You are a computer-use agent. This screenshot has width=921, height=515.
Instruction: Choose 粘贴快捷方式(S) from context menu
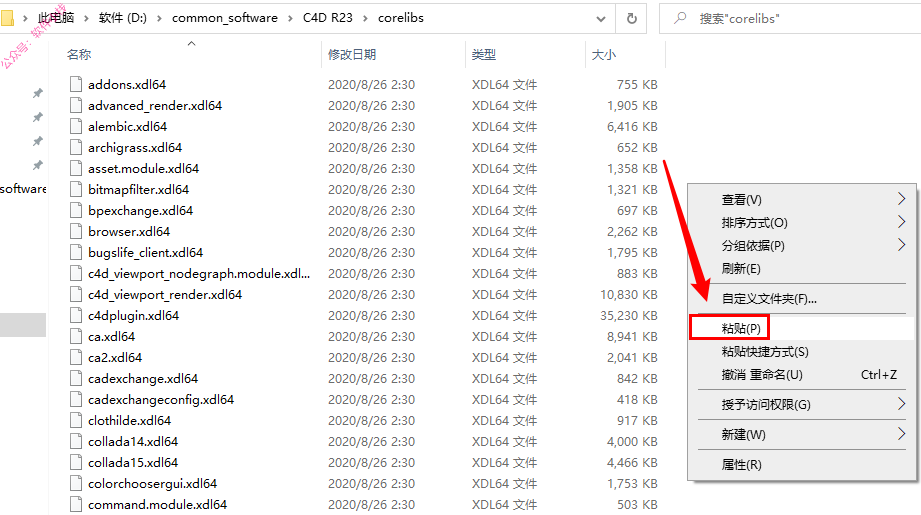pyautogui.click(x=802, y=351)
